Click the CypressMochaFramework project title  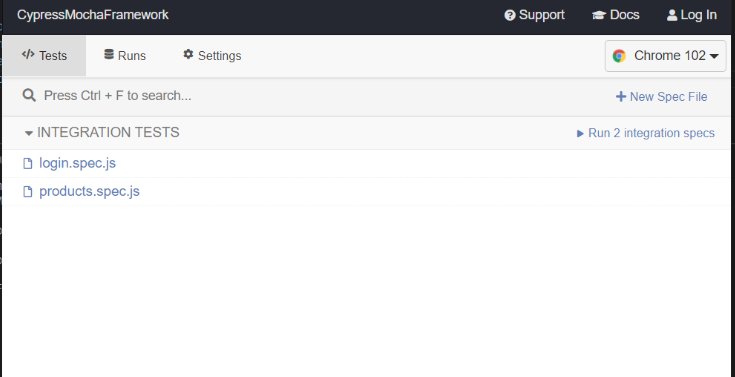point(93,15)
